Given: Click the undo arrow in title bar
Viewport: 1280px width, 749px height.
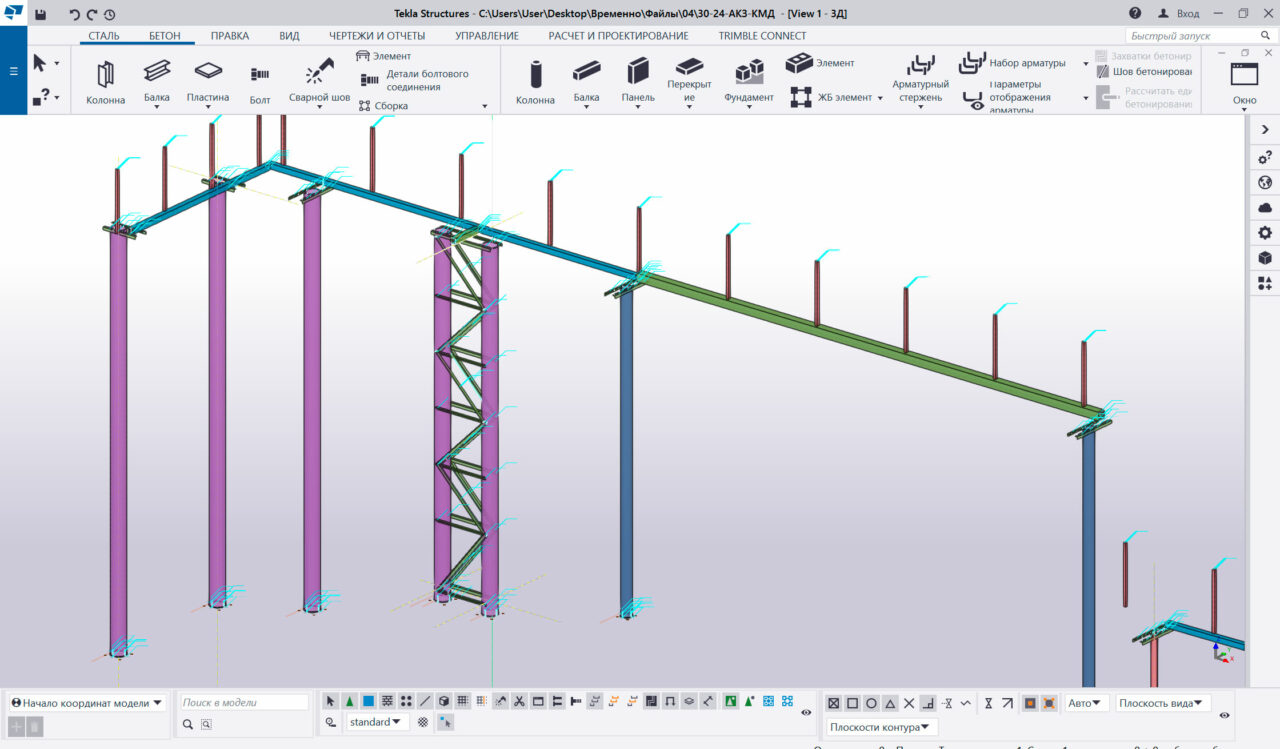Looking at the screenshot, I should [74, 14].
